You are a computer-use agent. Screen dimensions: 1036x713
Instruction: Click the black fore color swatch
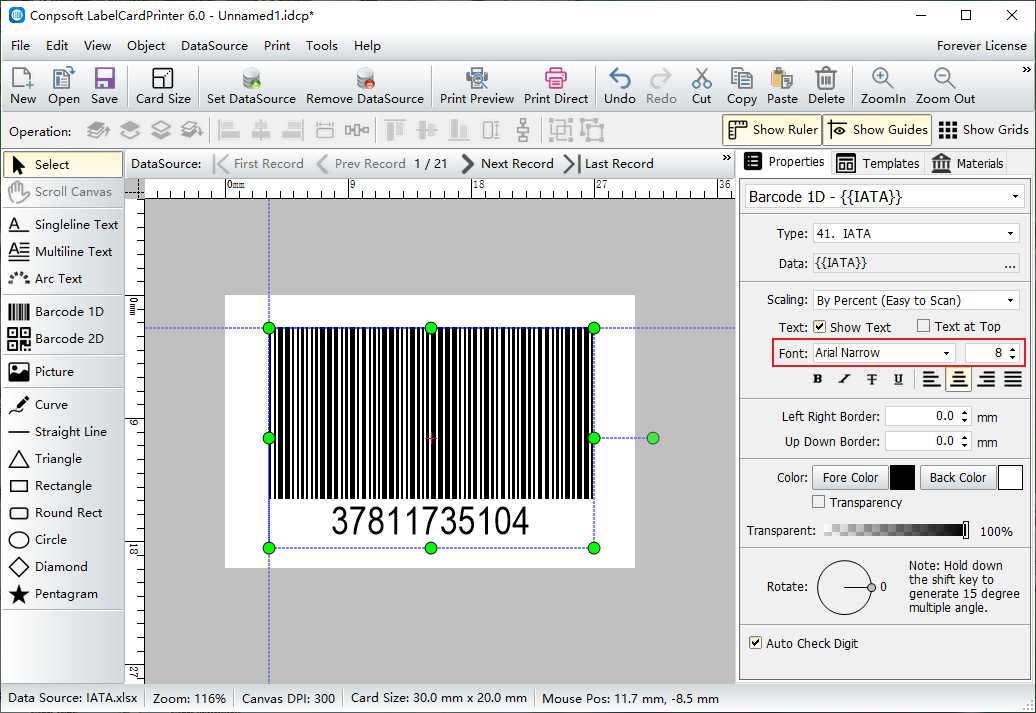902,477
